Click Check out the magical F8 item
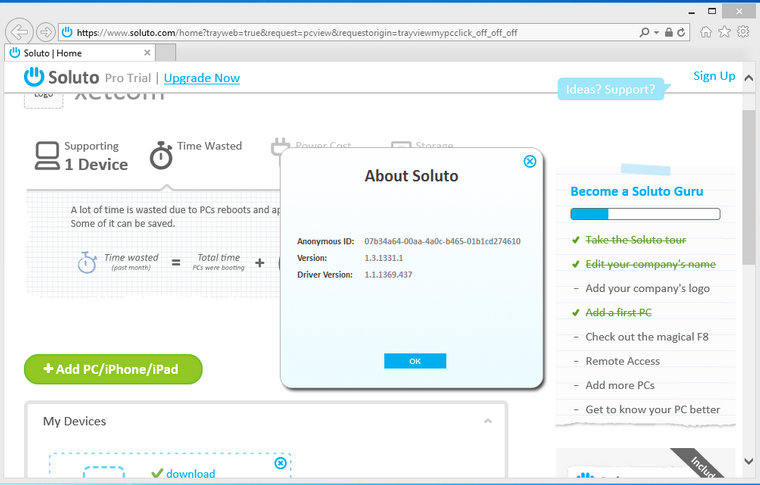The height and width of the screenshot is (485, 760). coord(647,337)
